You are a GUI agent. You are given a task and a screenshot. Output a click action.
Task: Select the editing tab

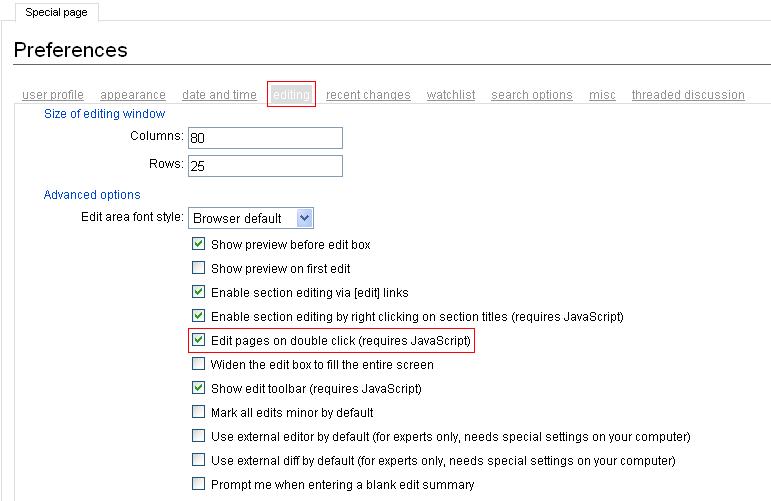coord(291,95)
